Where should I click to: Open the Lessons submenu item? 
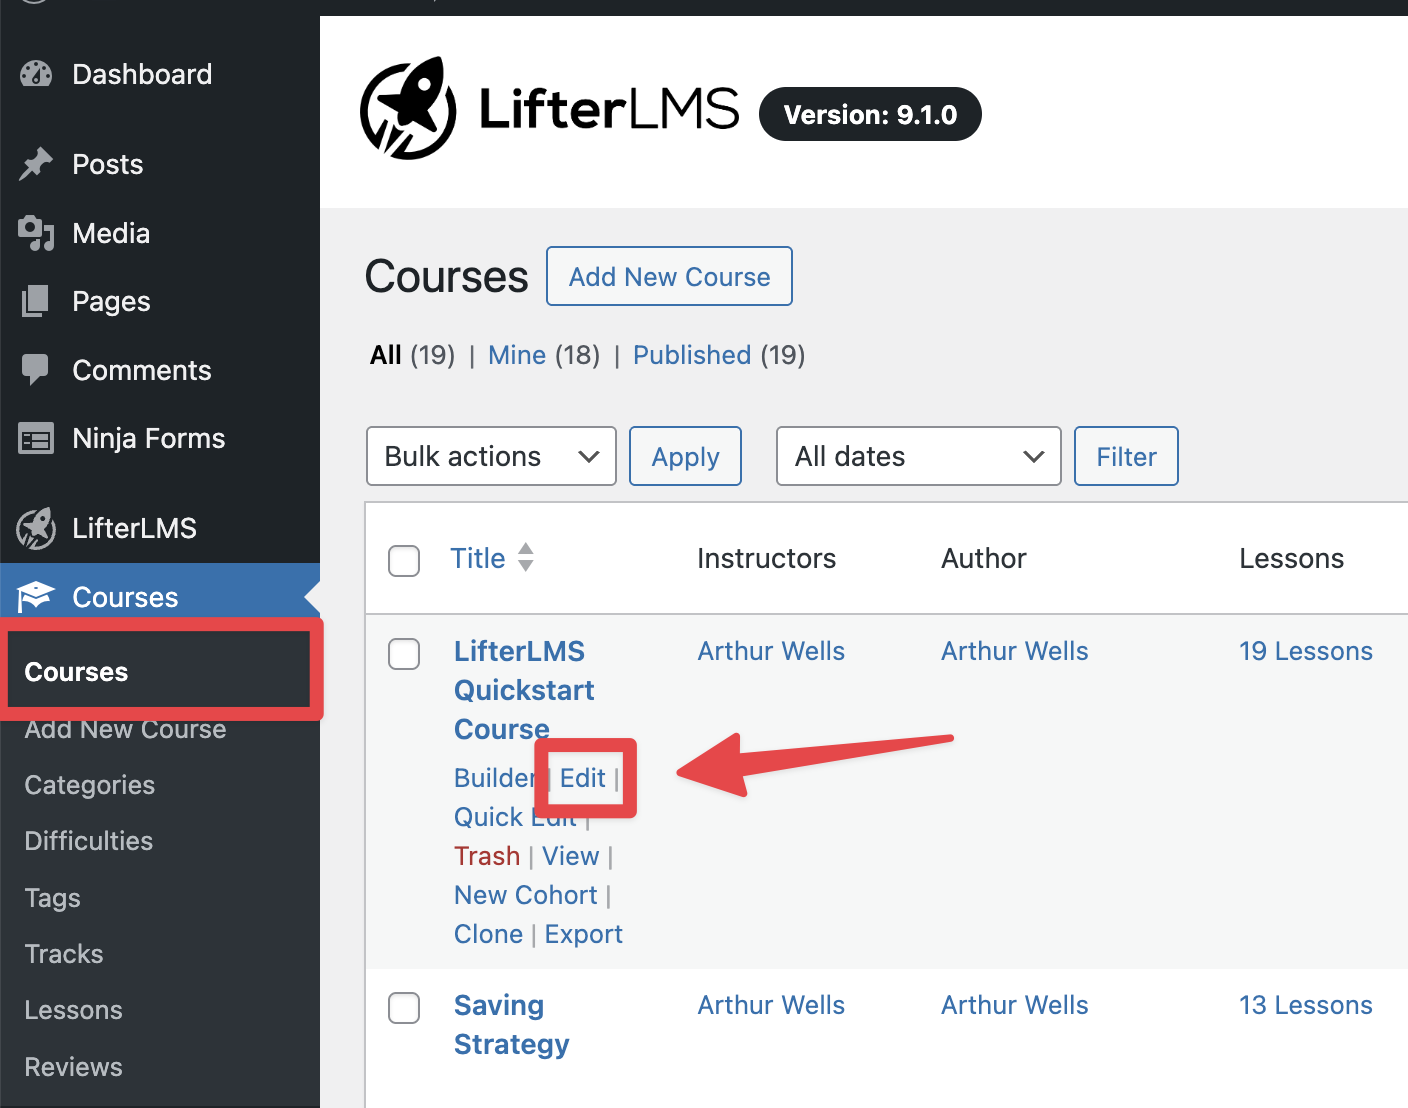[x=73, y=1010]
